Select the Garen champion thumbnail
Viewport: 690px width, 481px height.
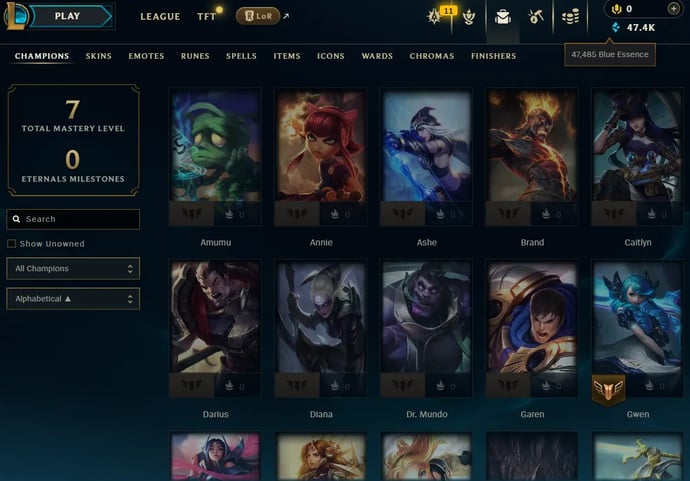point(532,329)
